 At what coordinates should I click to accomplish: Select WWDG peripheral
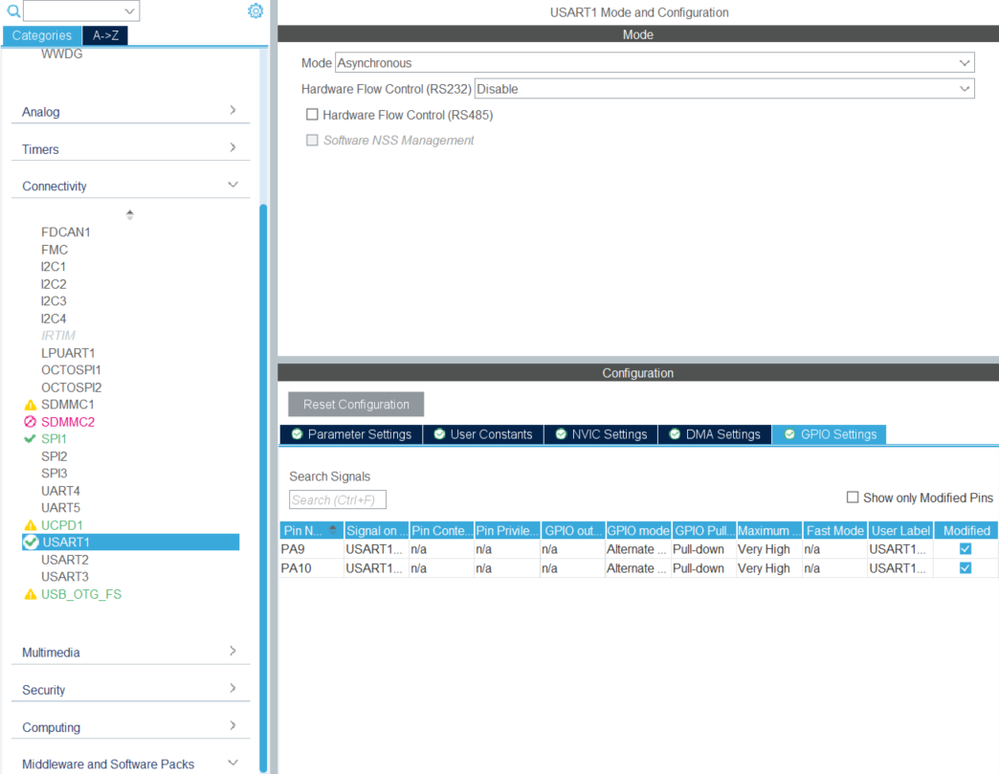click(x=62, y=54)
